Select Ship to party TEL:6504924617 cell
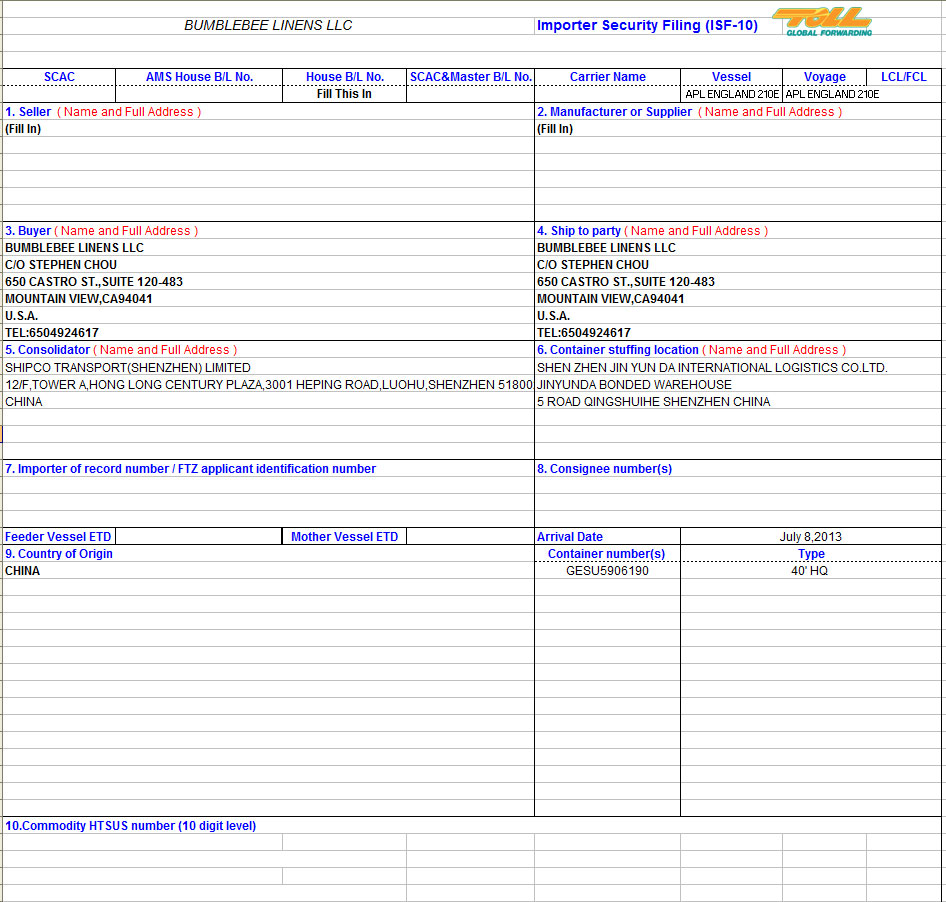The height and width of the screenshot is (902, 946). [738, 332]
